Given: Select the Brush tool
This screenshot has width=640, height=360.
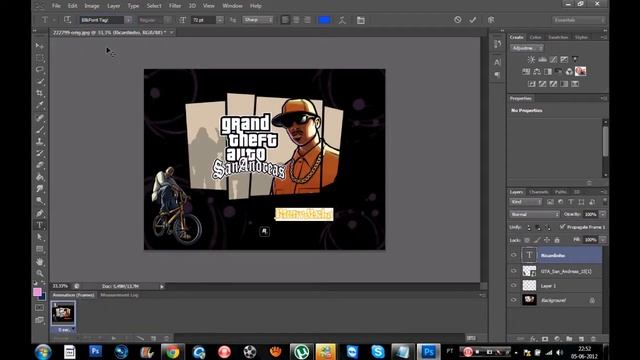Looking at the screenshot, I should [39, 130].
